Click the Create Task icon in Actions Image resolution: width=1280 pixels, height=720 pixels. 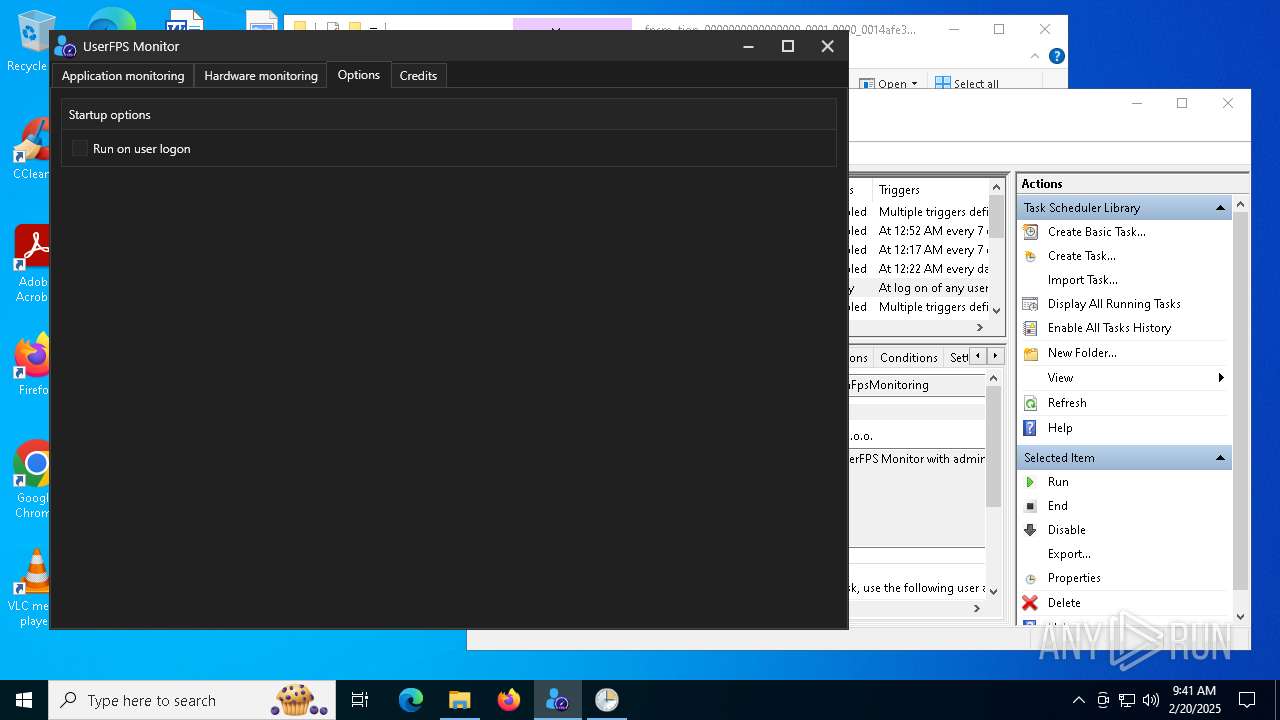point(1031,256)
